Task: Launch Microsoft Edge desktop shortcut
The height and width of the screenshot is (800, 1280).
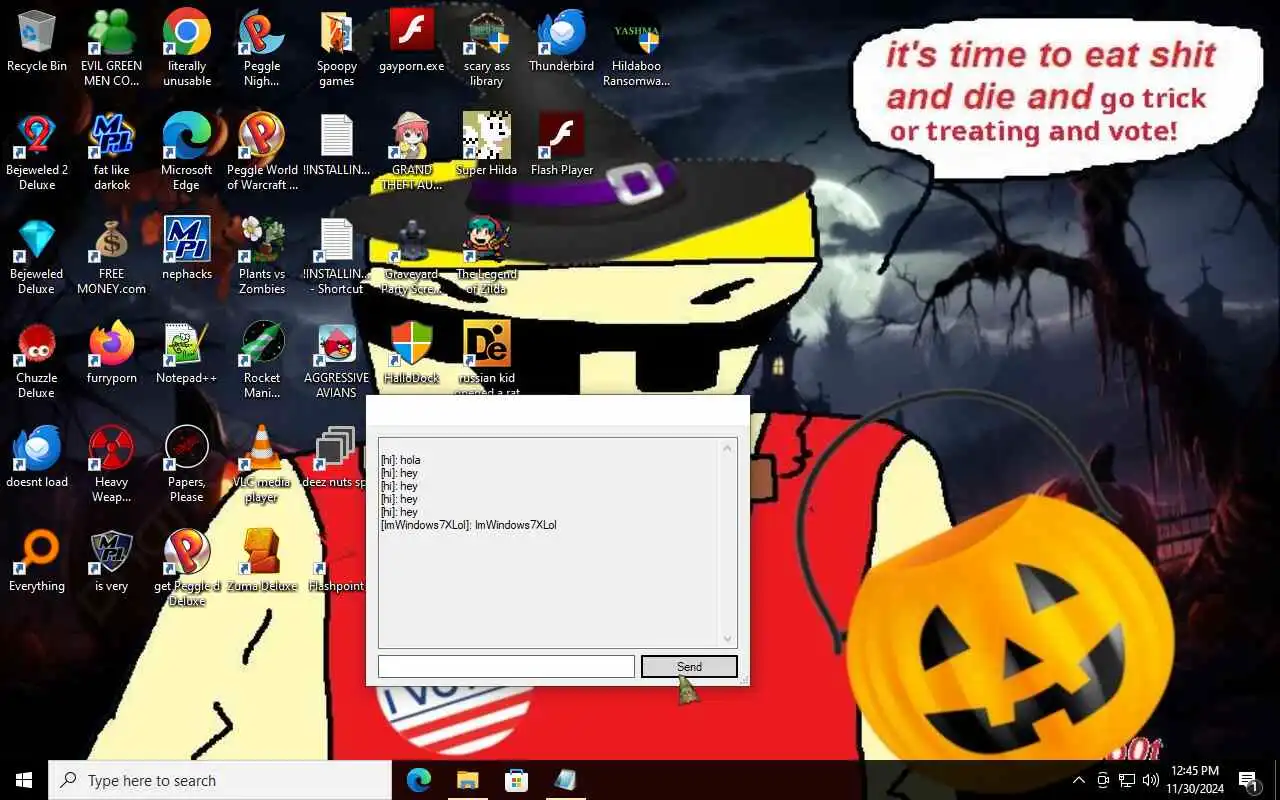Action: (x=187, y=152)
